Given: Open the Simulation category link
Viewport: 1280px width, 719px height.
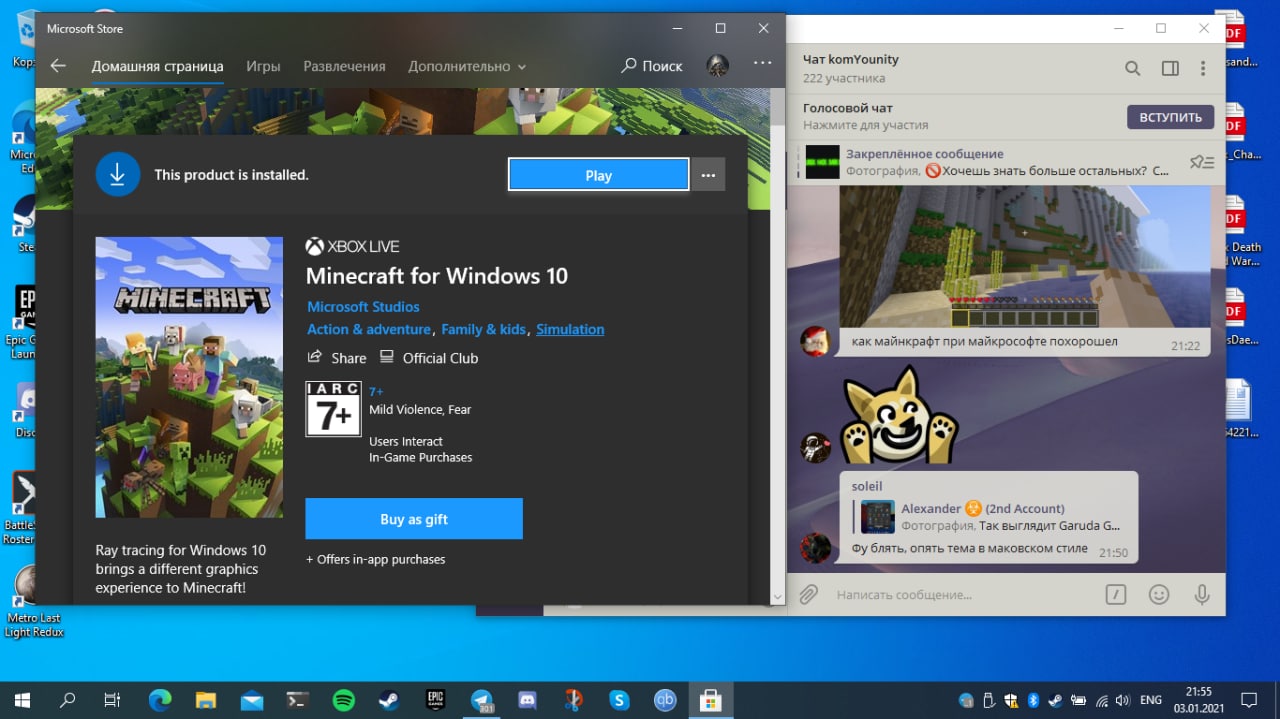Looking at the screenshot, I should pos(570,329).
